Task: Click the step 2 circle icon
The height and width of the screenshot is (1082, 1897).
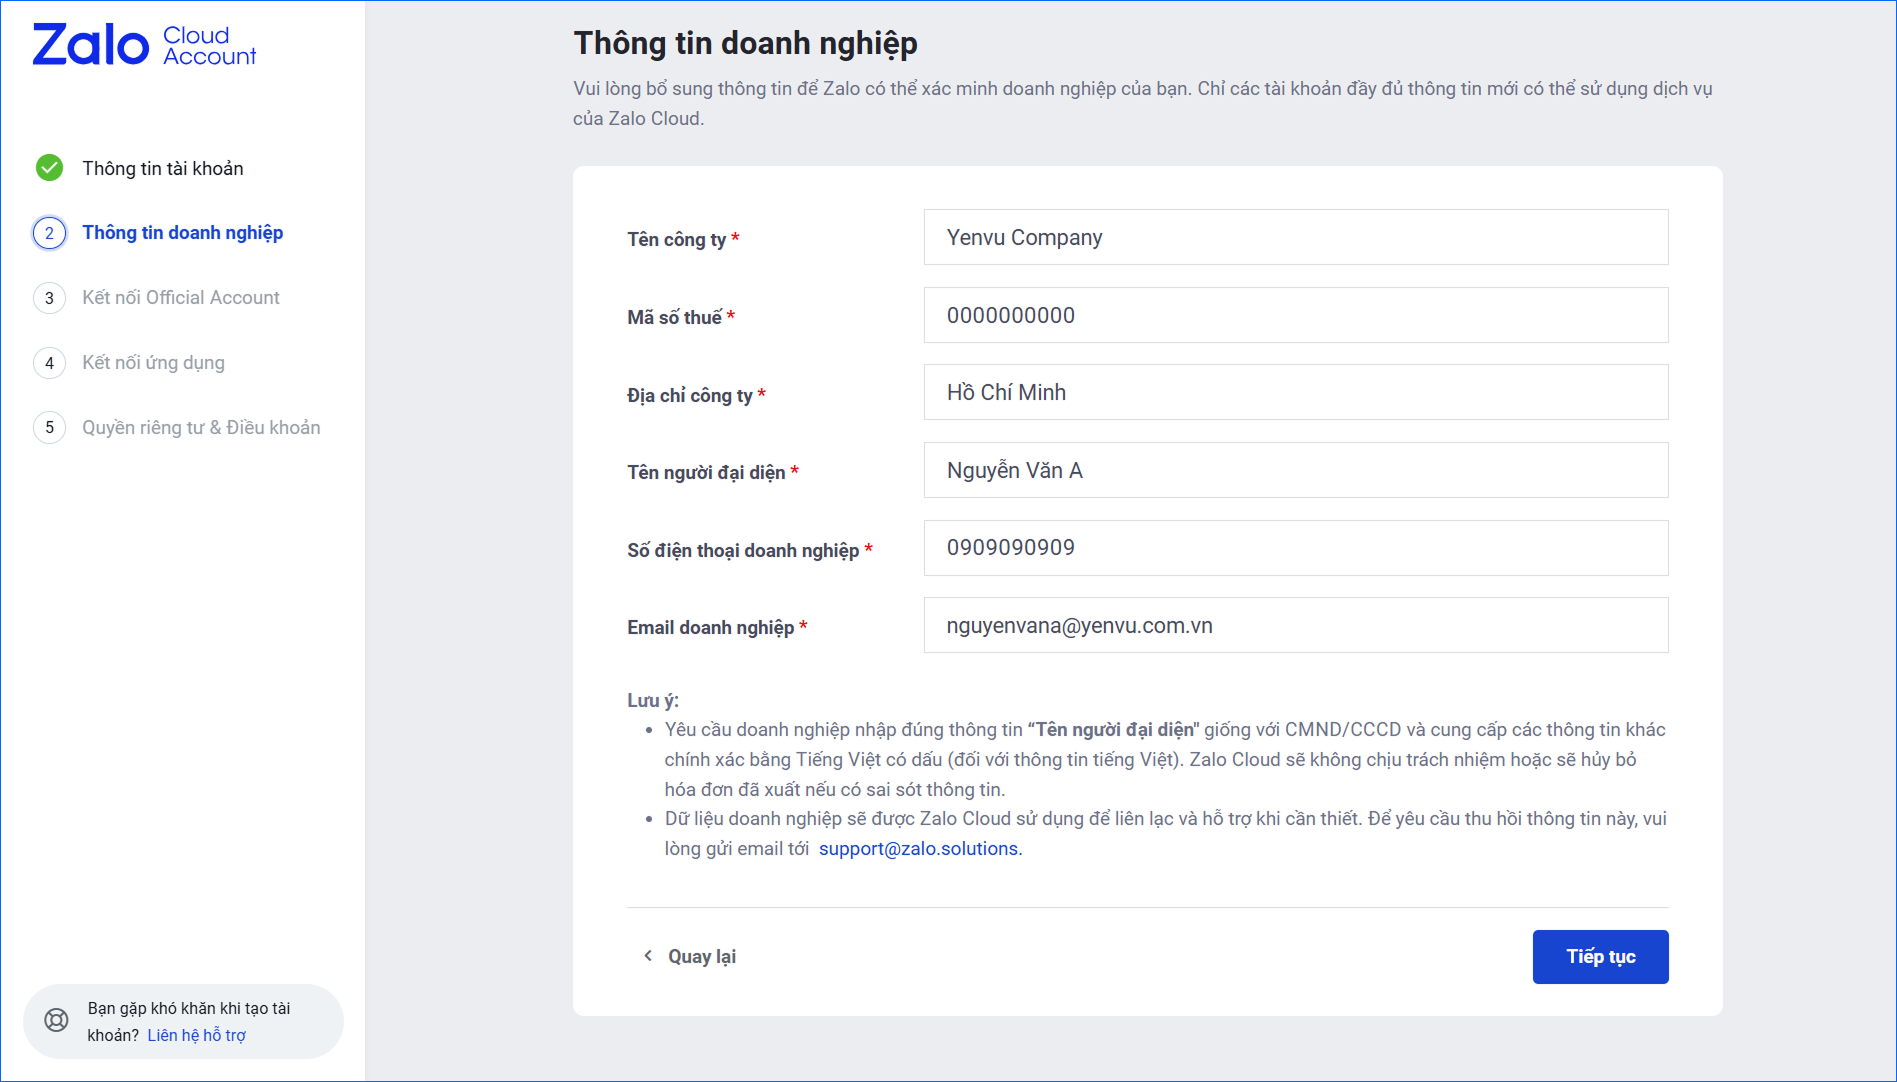Action: coord(49,233)
